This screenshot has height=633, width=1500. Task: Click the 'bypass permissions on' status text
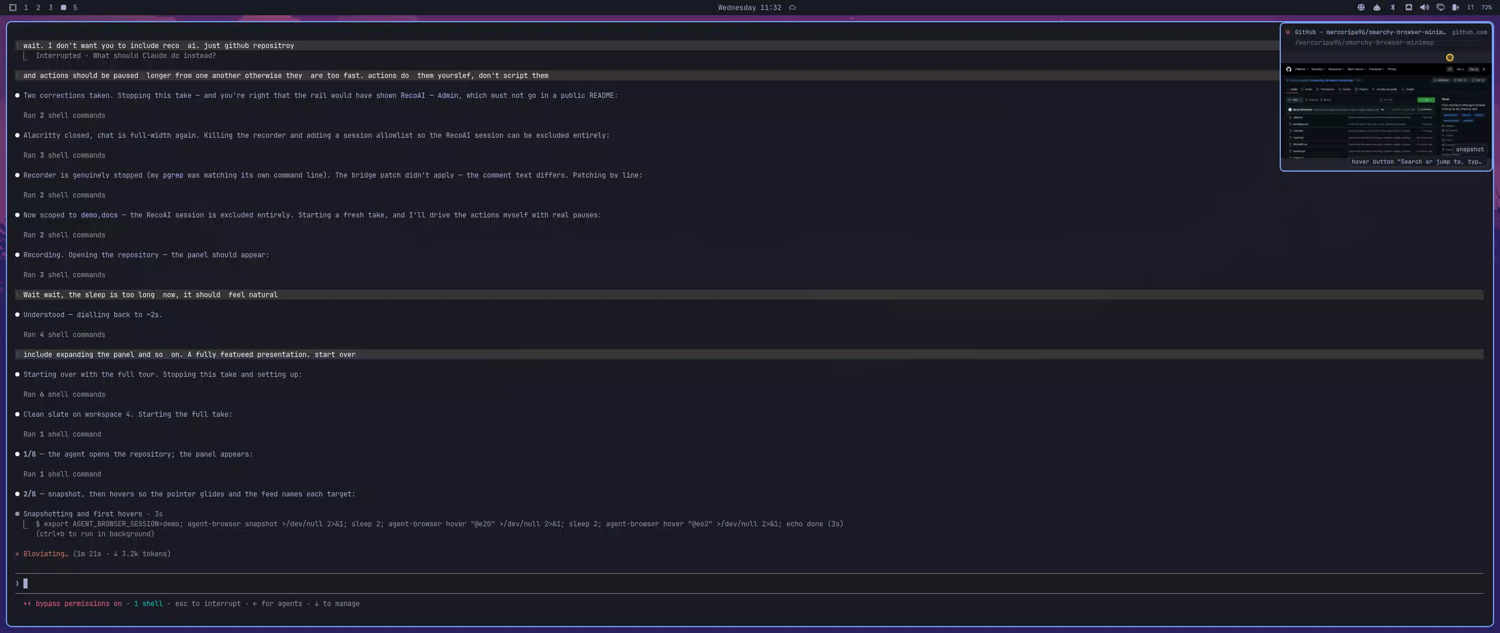(78, 603)
